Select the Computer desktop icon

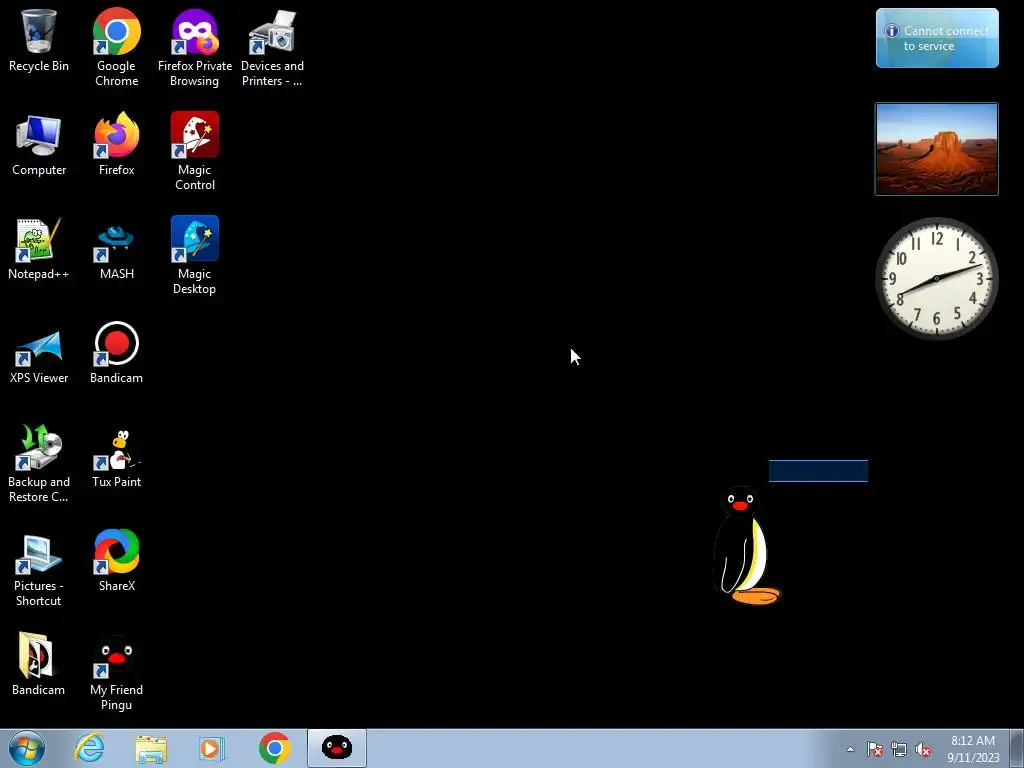39,144
